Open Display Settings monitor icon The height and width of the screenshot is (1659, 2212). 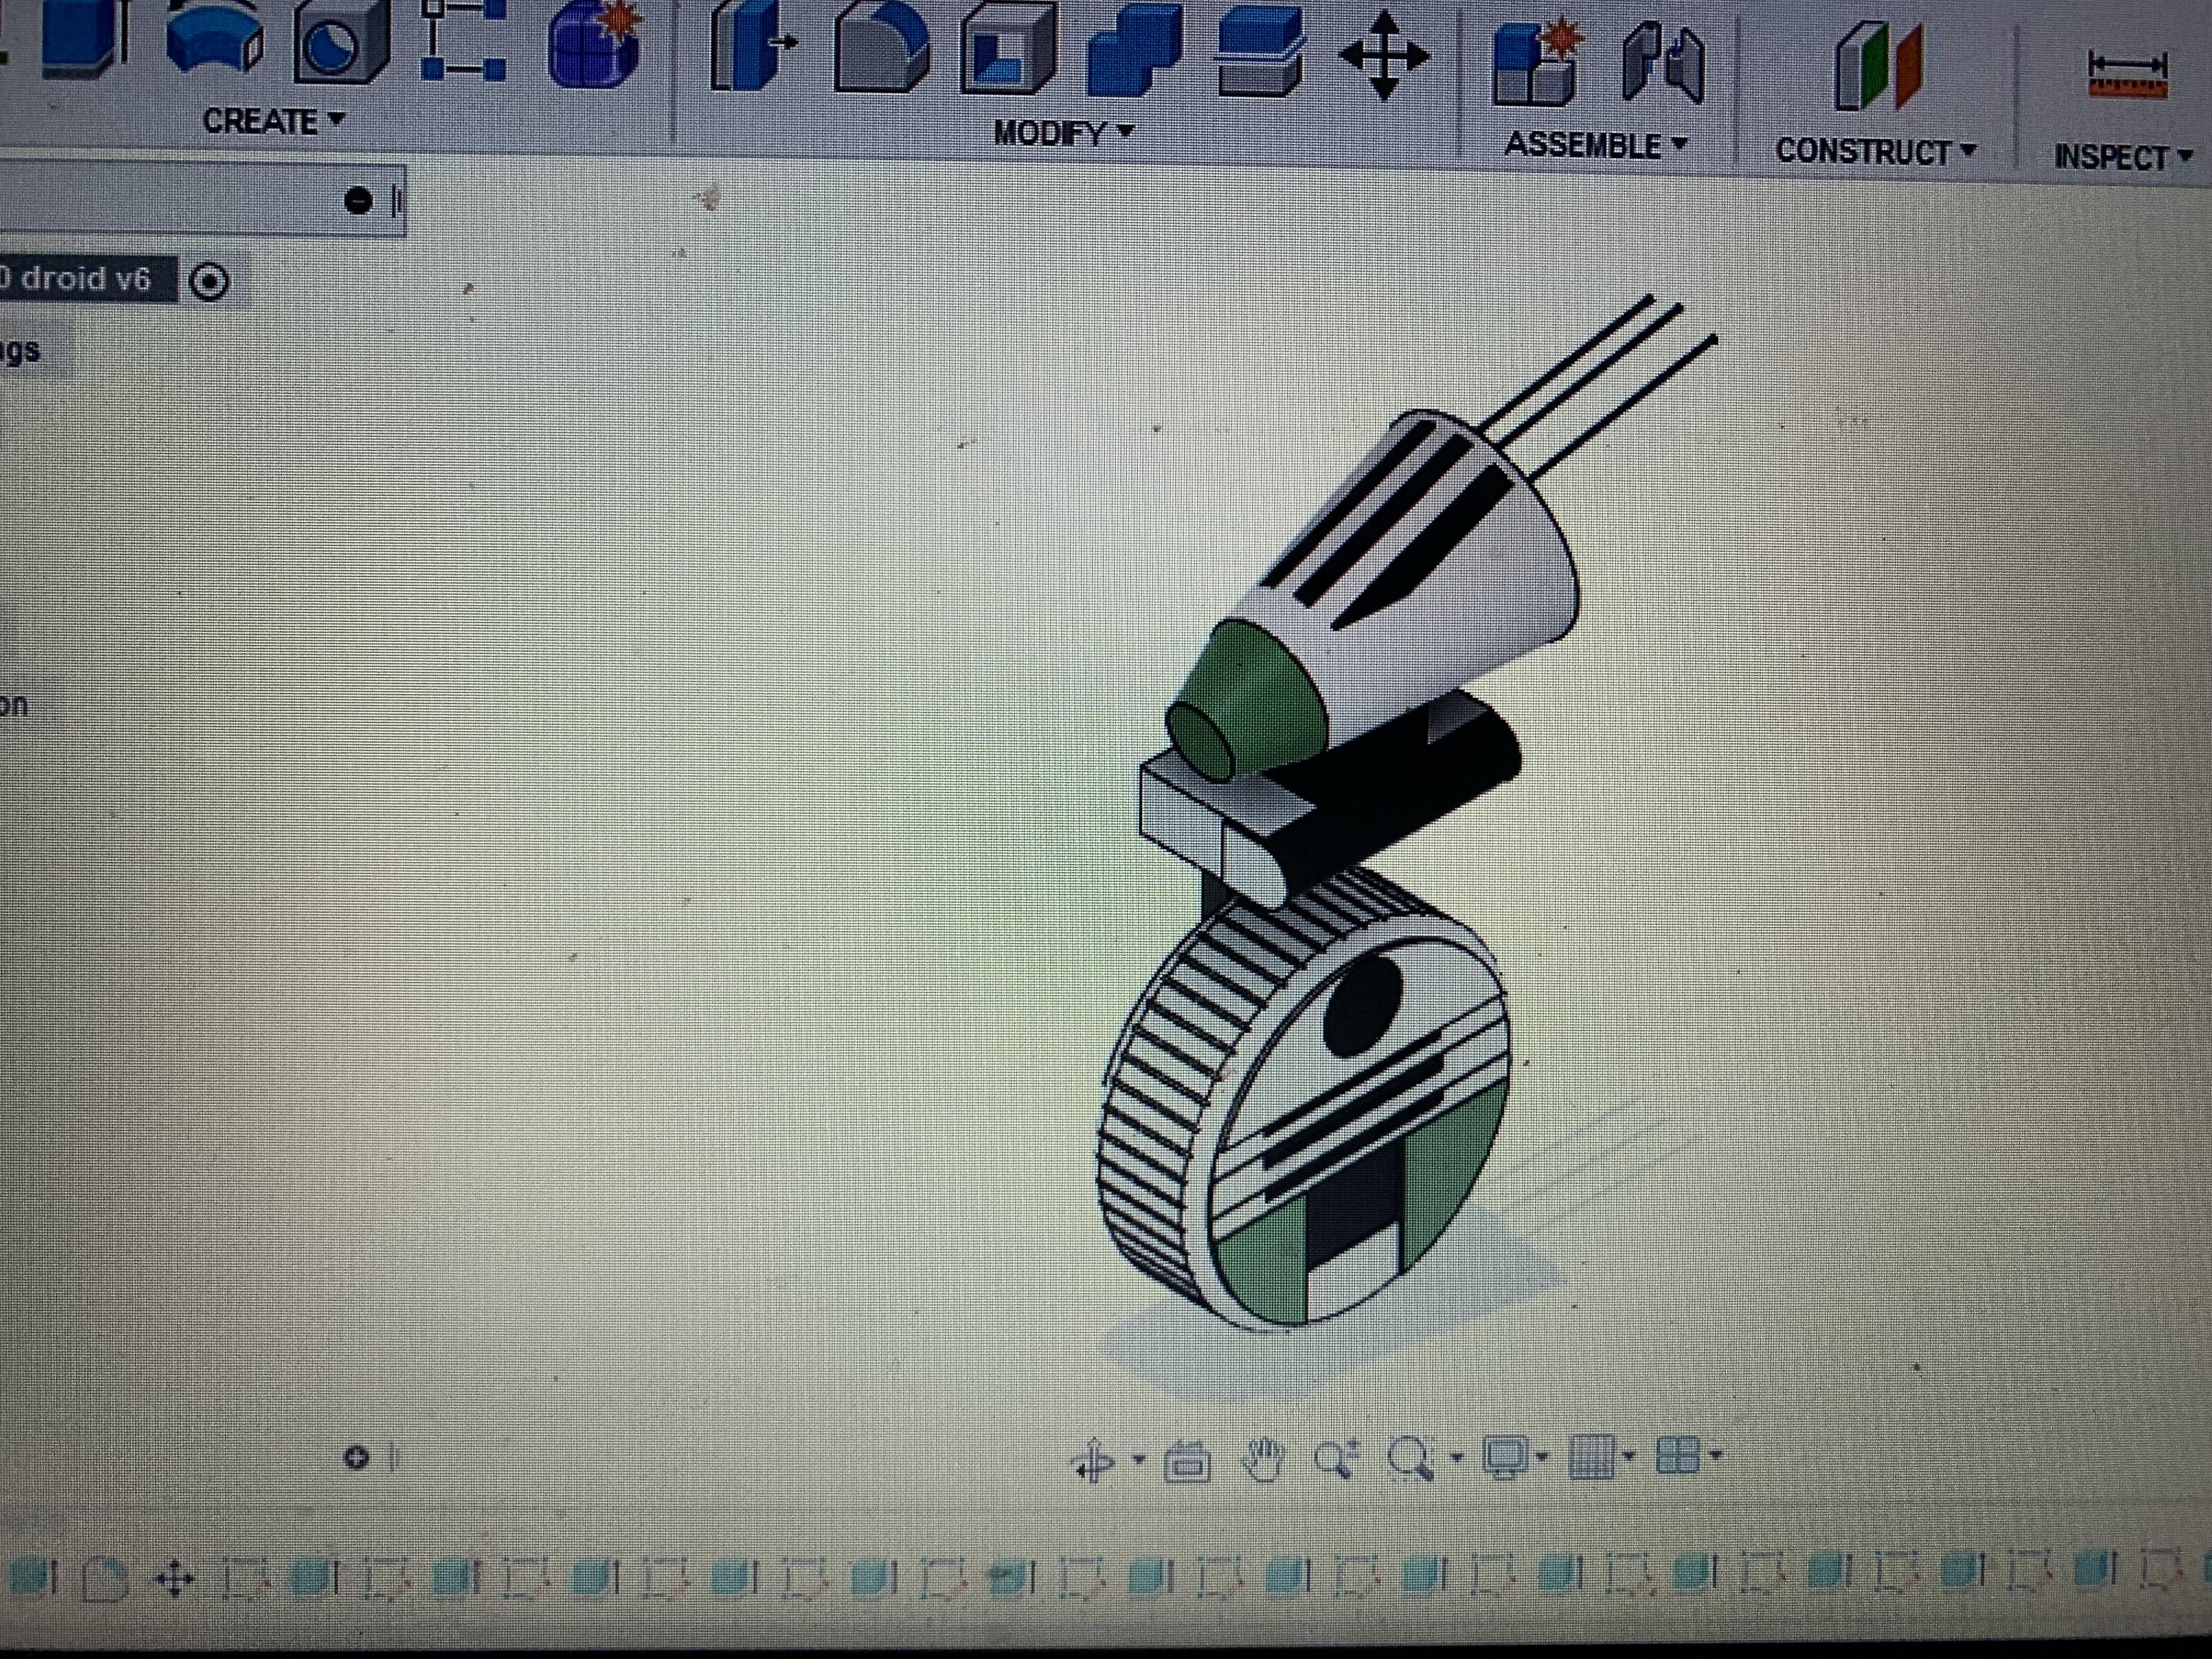click(1506, 1457)
